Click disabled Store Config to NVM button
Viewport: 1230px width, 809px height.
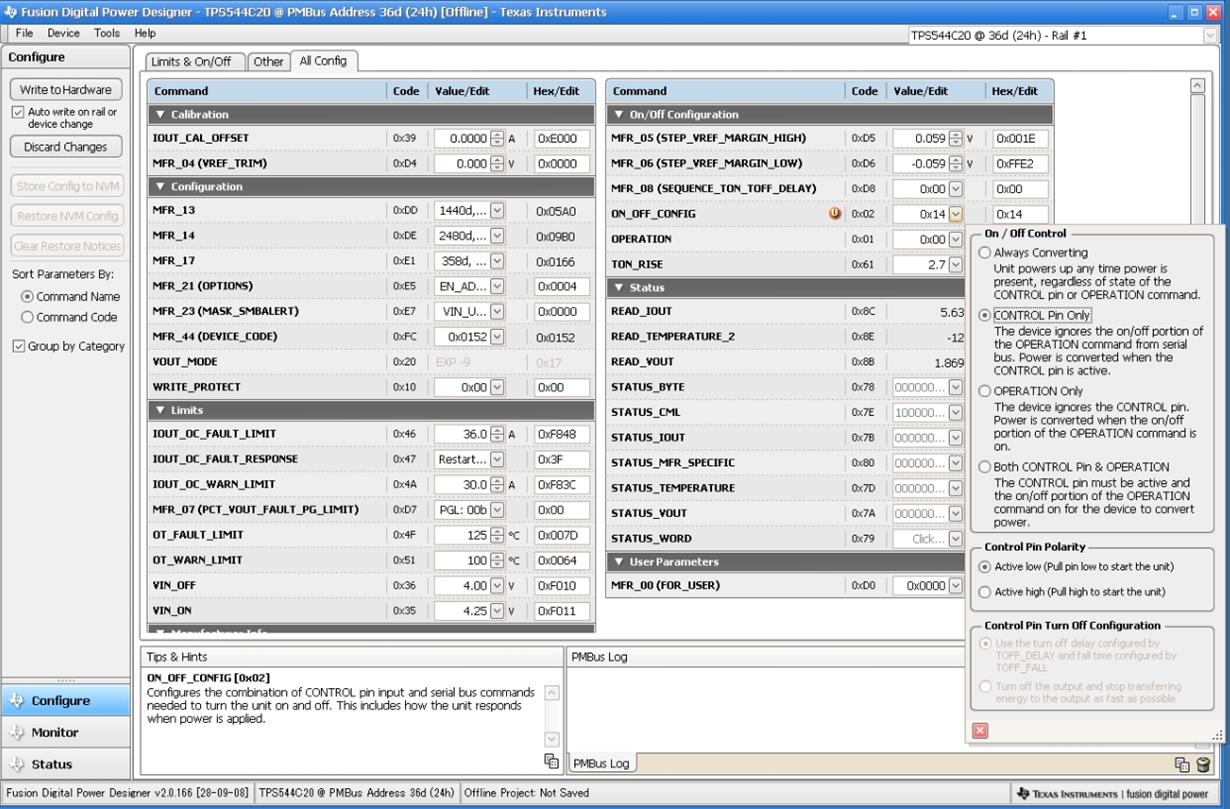point(66,186)
